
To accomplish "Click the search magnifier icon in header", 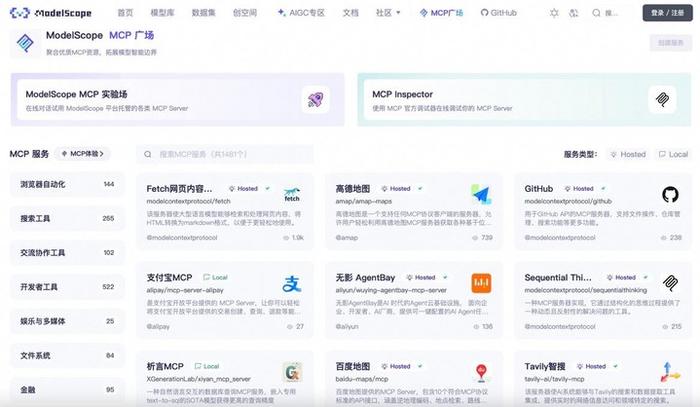I will 596,13.
